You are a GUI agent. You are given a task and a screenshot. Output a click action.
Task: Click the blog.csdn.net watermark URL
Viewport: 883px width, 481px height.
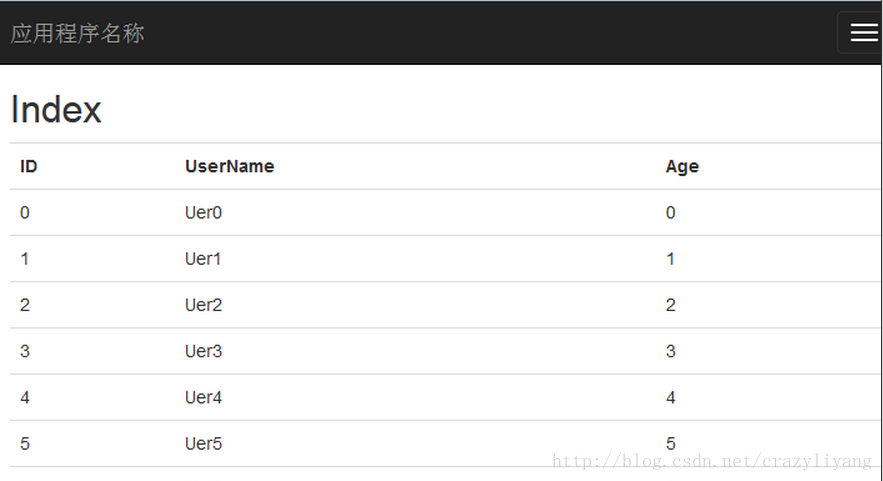(x=712, y=461)
